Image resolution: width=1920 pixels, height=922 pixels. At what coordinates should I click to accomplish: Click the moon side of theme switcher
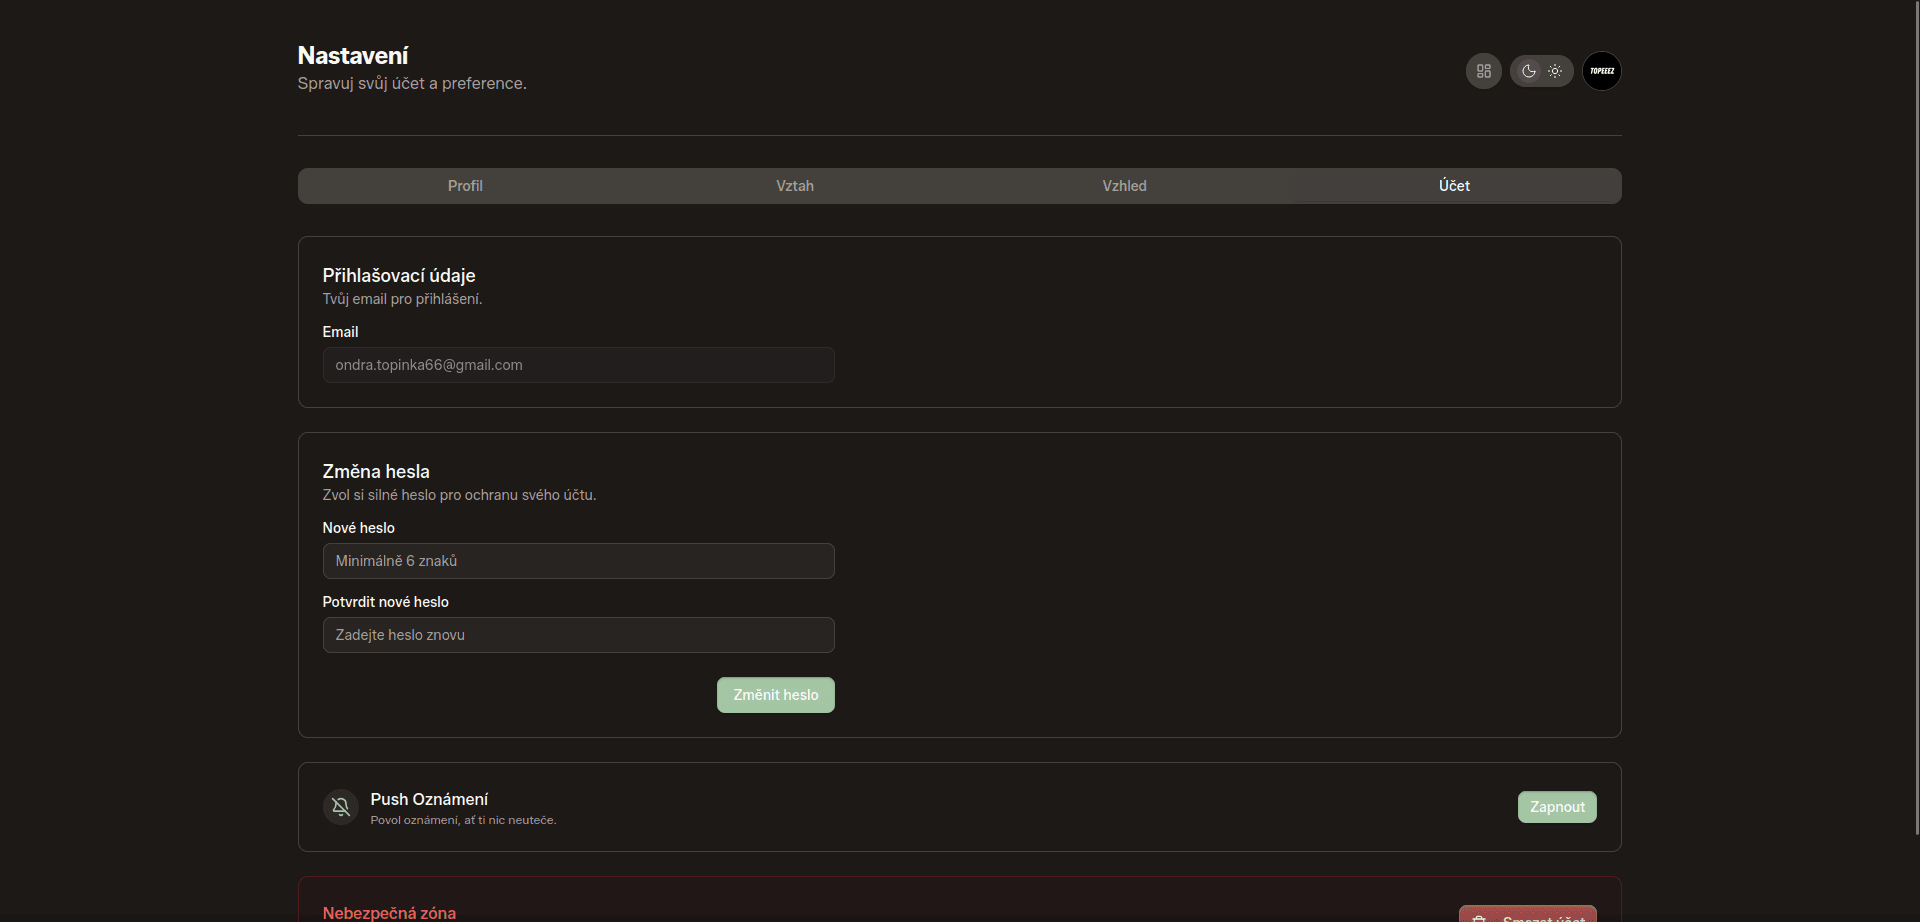pyautogui.click(x=1528, y=71)
